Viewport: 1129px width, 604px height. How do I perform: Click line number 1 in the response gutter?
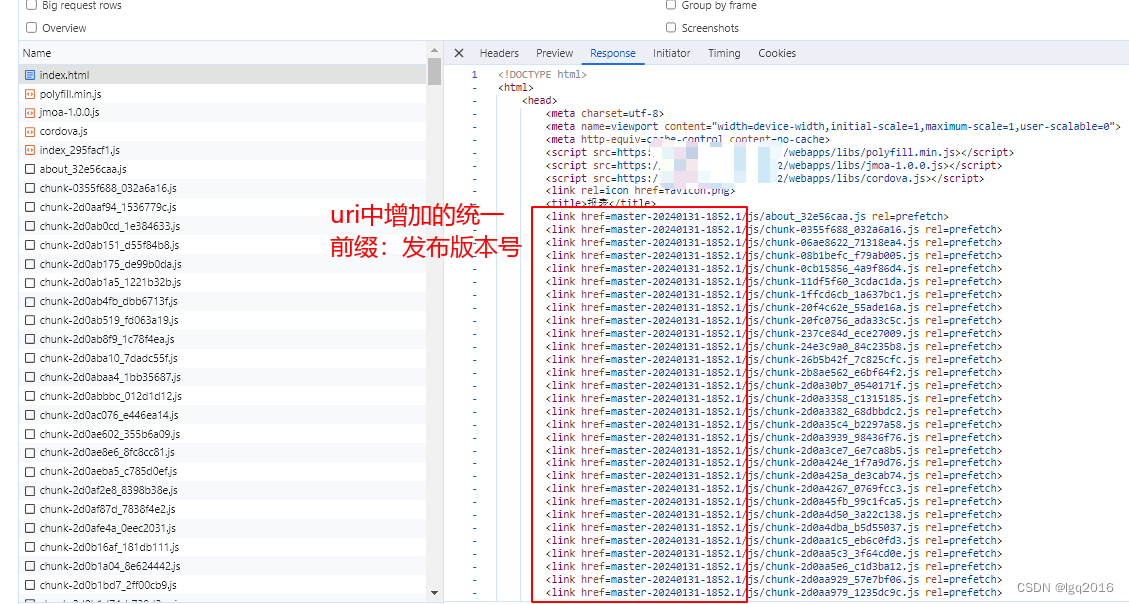point(474,75)
